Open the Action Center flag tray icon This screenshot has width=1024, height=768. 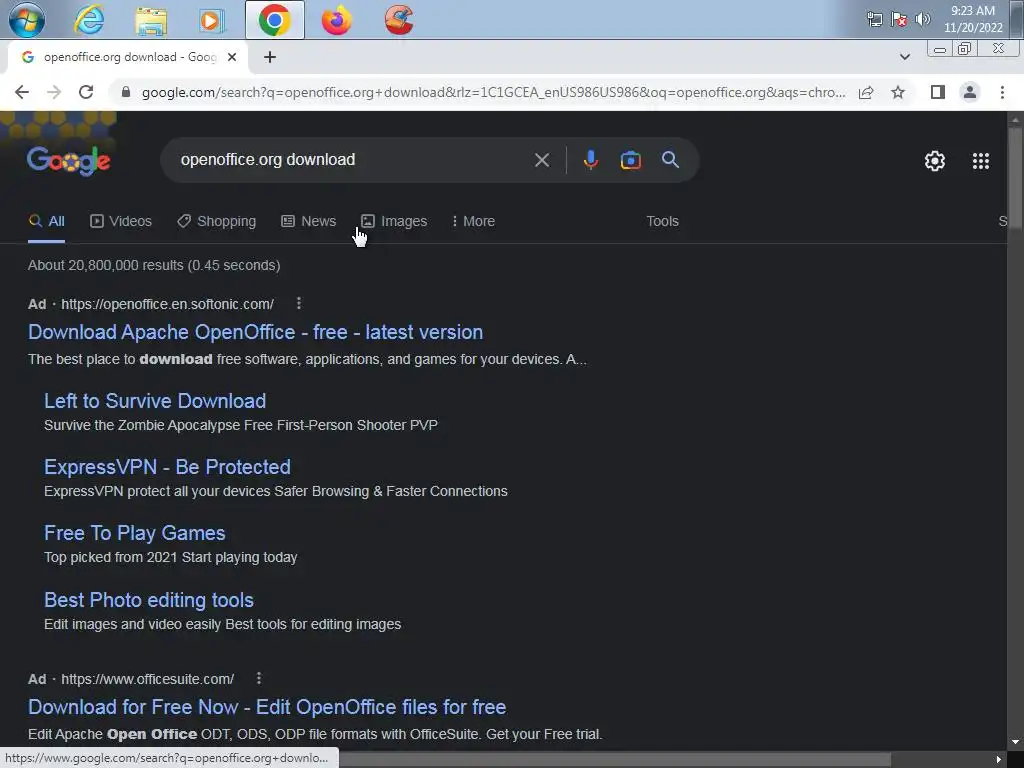[899, 19]
